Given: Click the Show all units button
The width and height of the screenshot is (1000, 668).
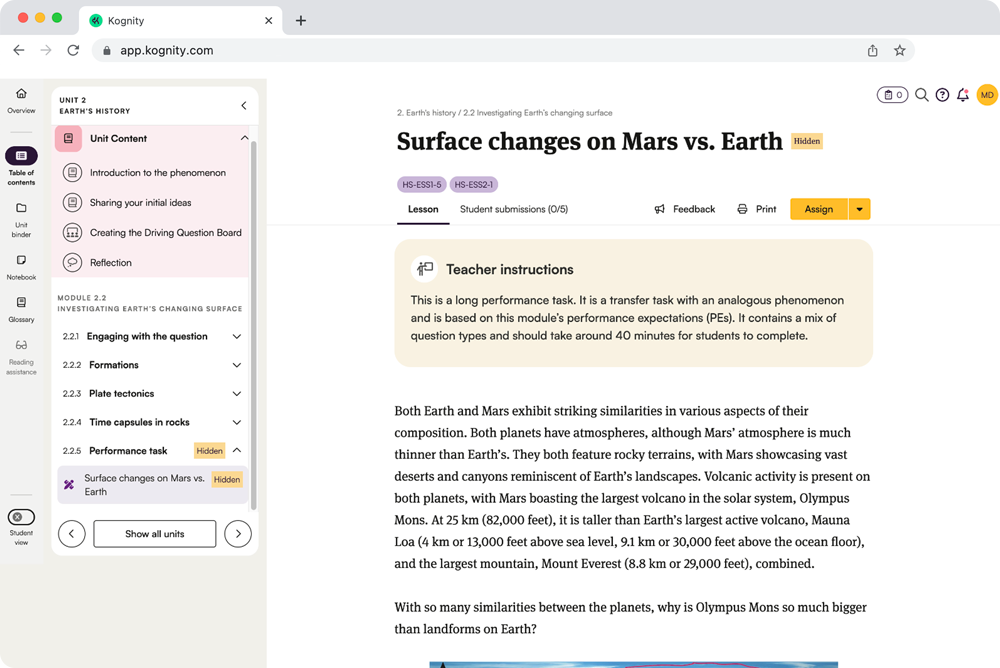Looking at the screenshot, I should pos(154,533).
